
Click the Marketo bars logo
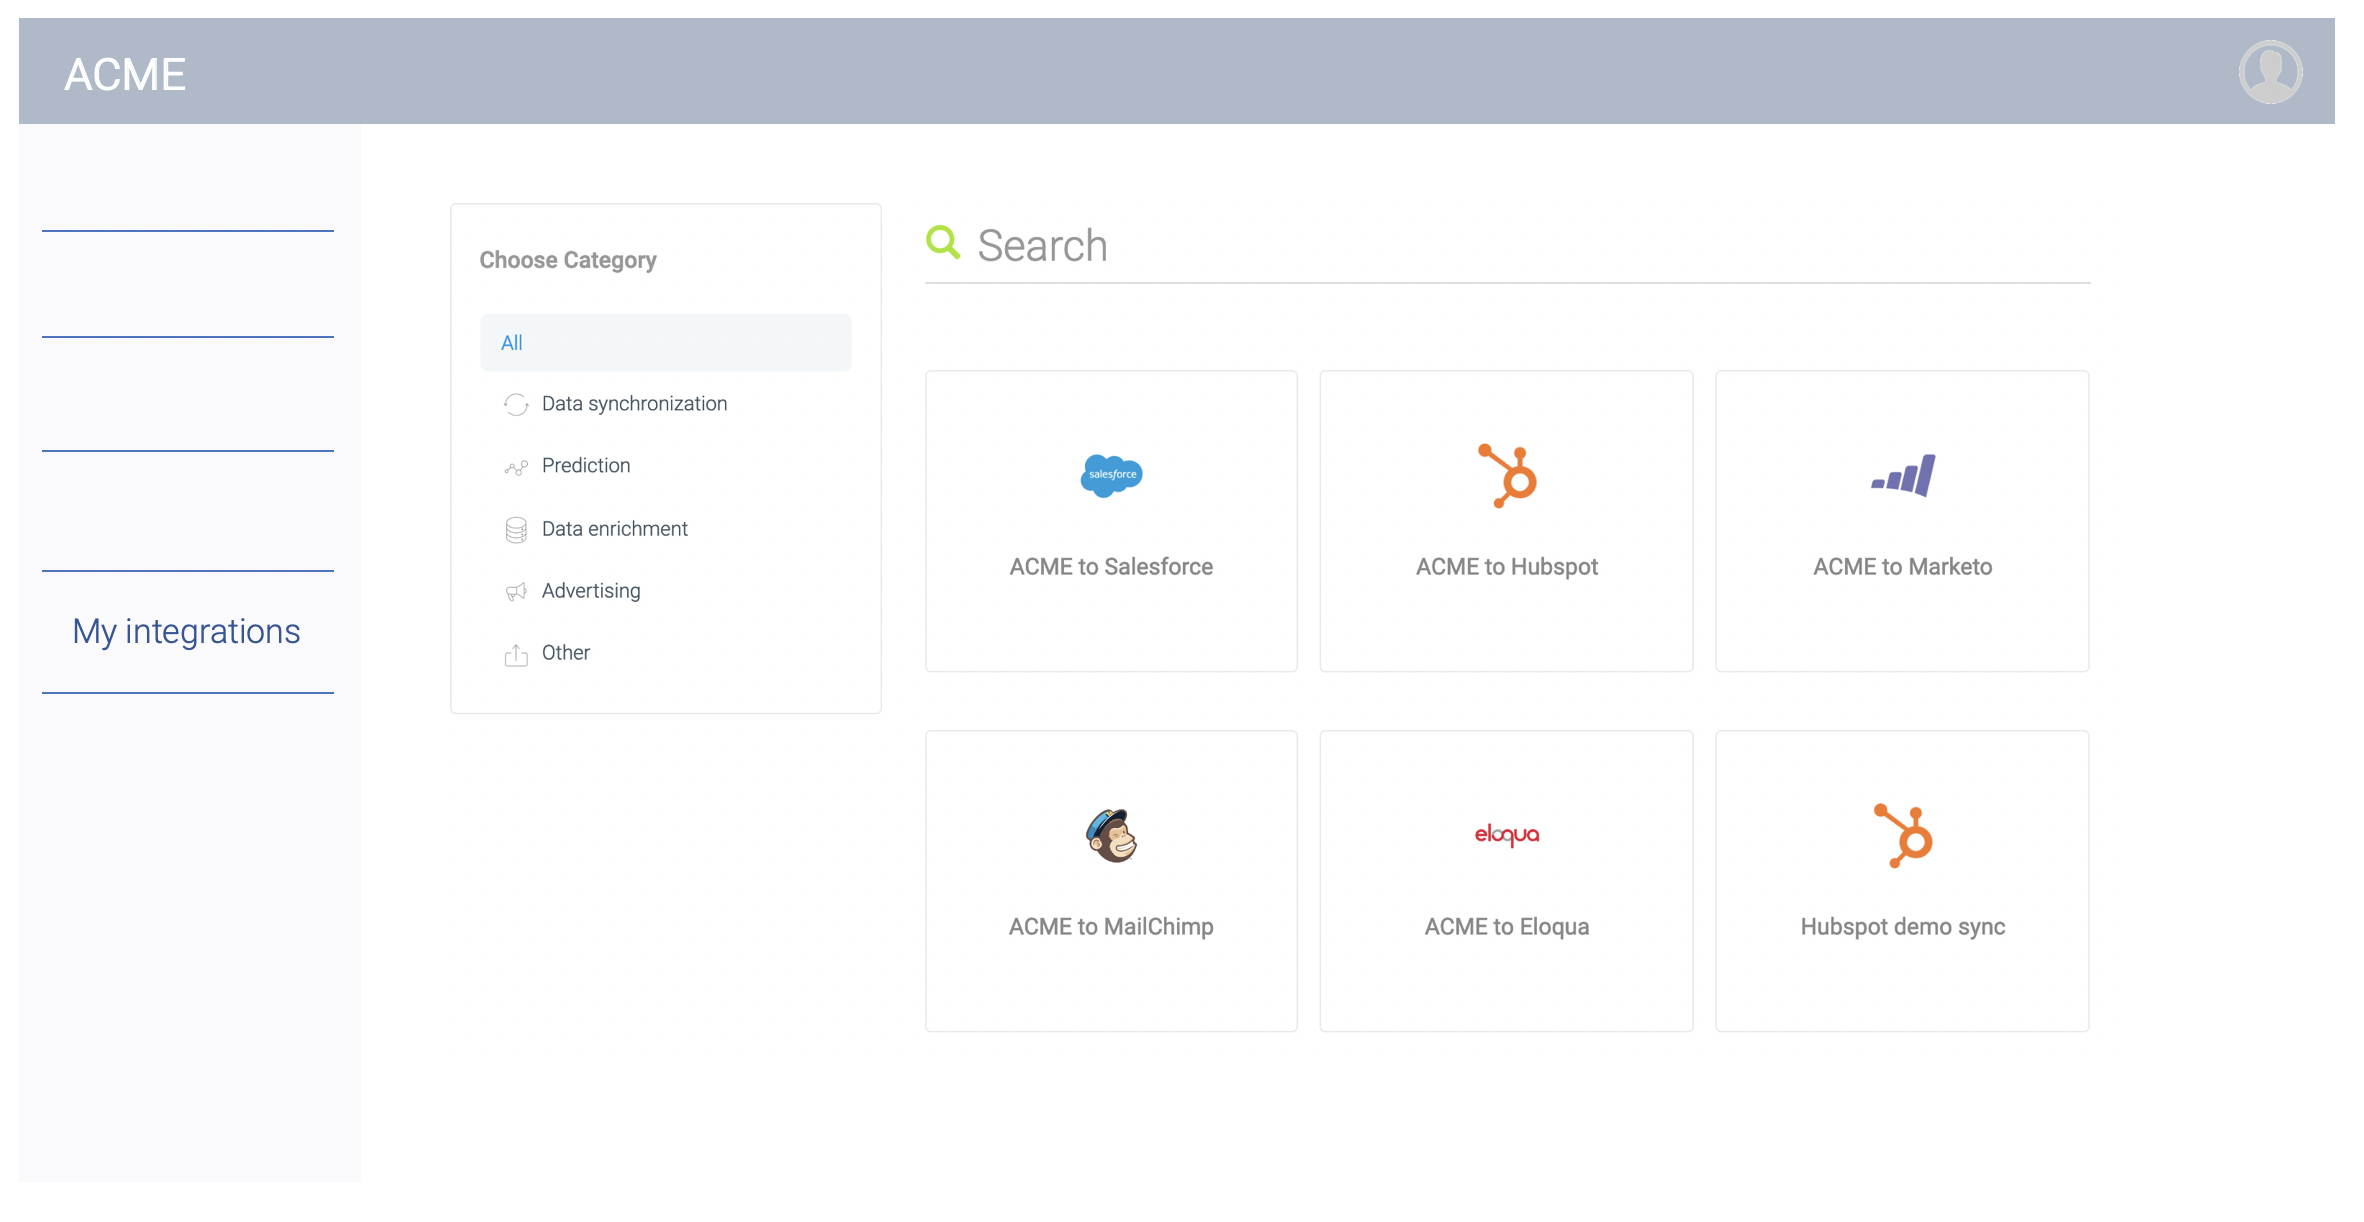point(1903,475)
